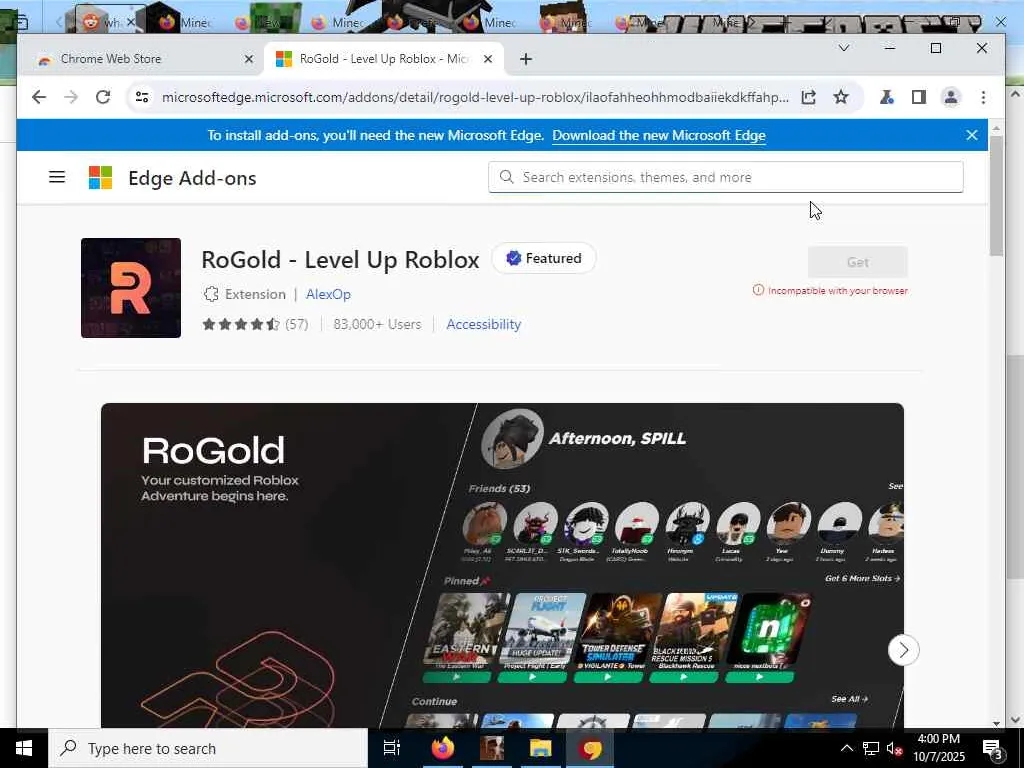The image size is (1024, 768).
Task: Close the RoGold tab
Action: (x=488, y=59)
